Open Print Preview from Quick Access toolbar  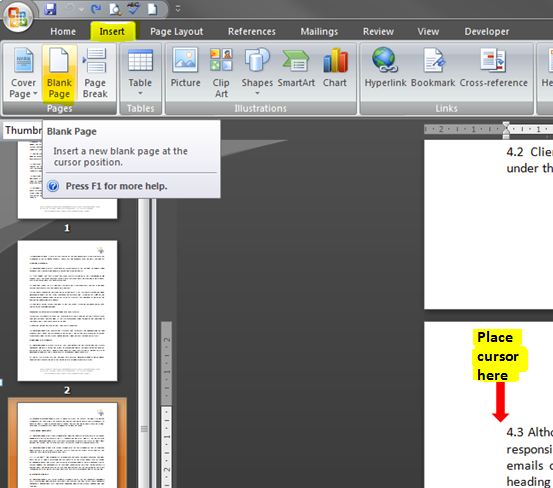pyautogui.click(x=115, y=9)
